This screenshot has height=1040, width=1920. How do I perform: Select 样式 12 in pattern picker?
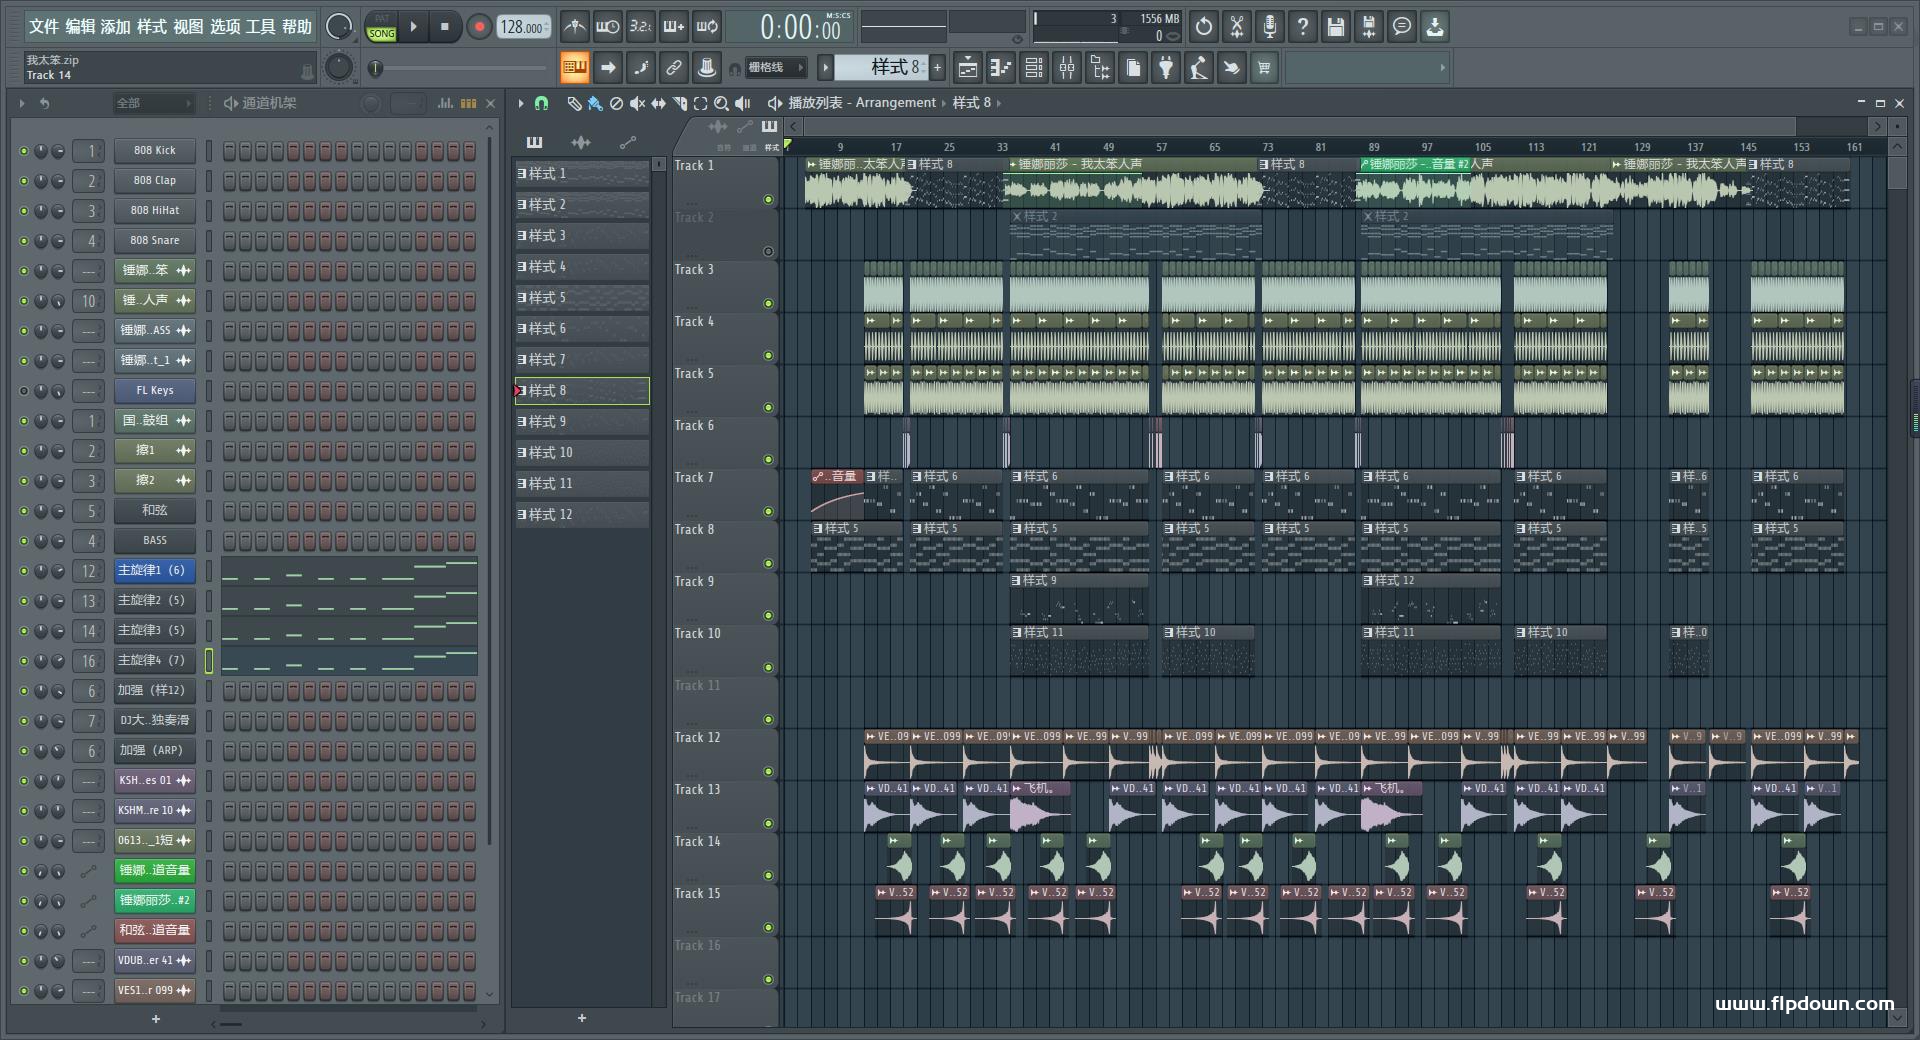(x=582, y=515)
